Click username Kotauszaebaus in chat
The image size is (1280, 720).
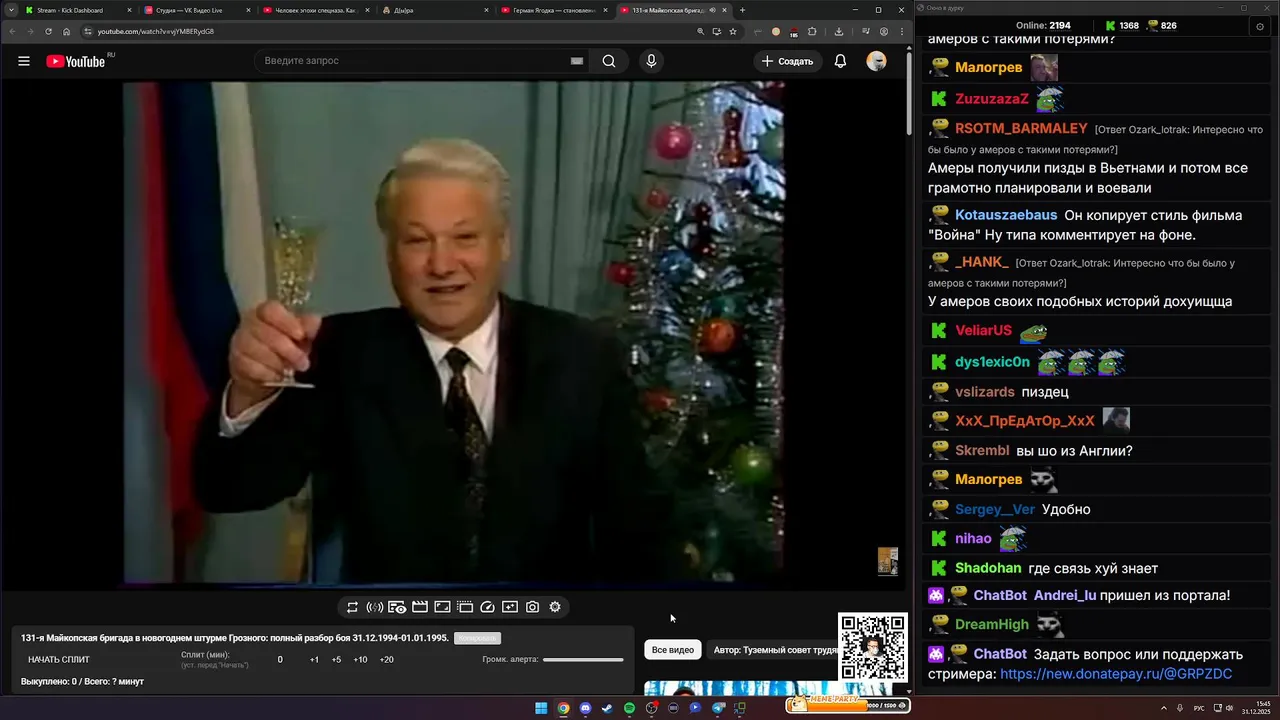click(1006, 215)
